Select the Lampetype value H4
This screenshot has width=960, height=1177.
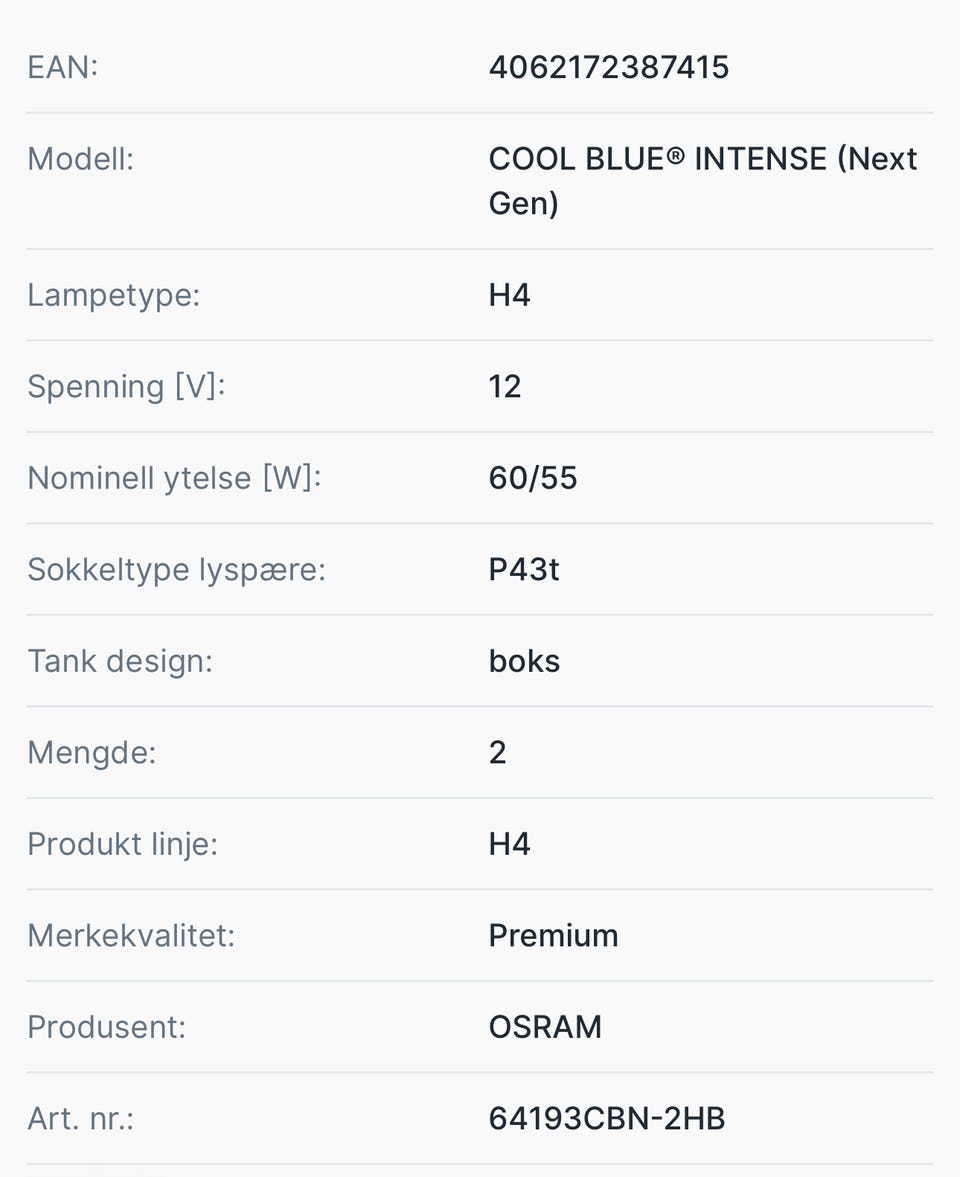pyautogui.click(x=510, y=295)
